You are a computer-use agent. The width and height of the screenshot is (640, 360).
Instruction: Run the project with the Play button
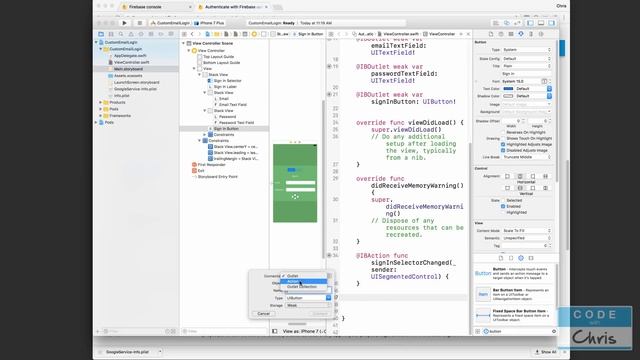click(x=124, y=23)
